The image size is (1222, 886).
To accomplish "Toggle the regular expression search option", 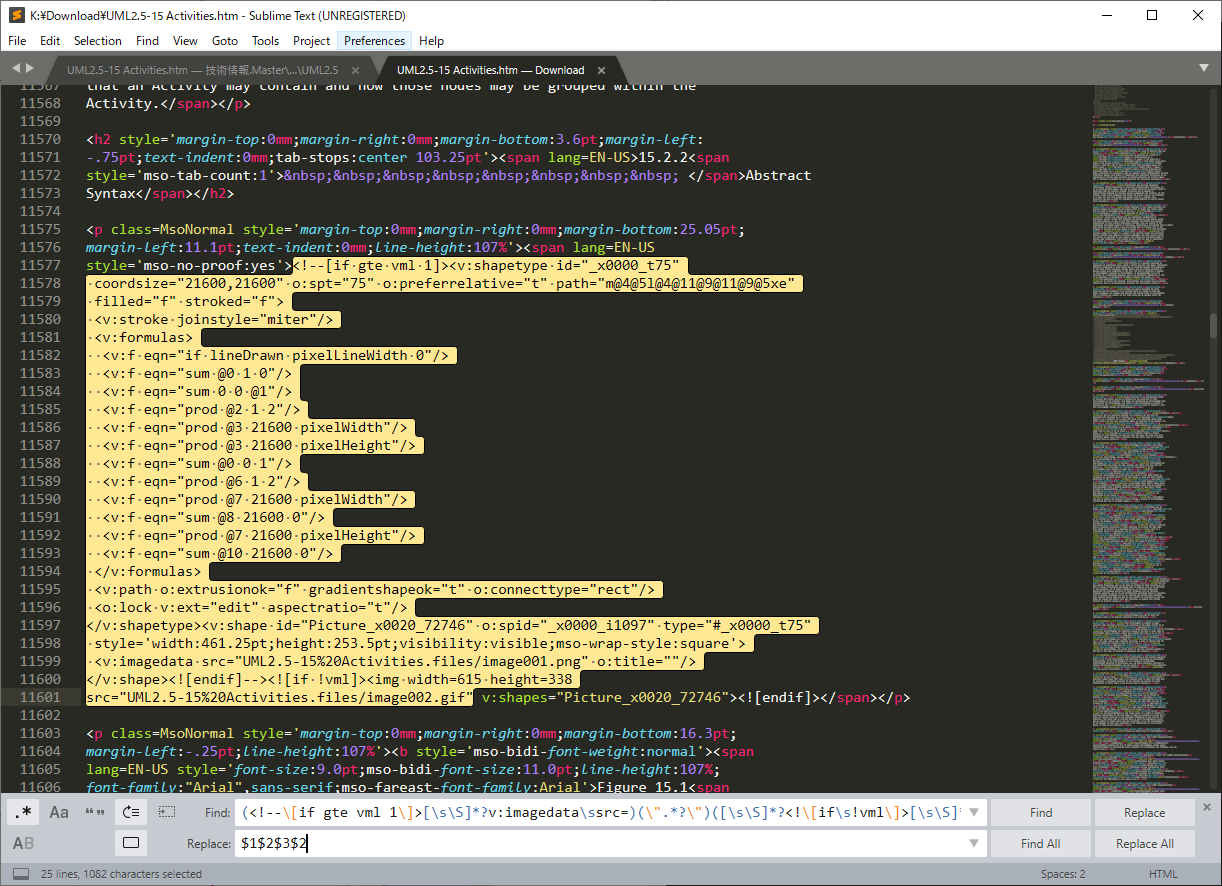I will (x=22, y=812).
